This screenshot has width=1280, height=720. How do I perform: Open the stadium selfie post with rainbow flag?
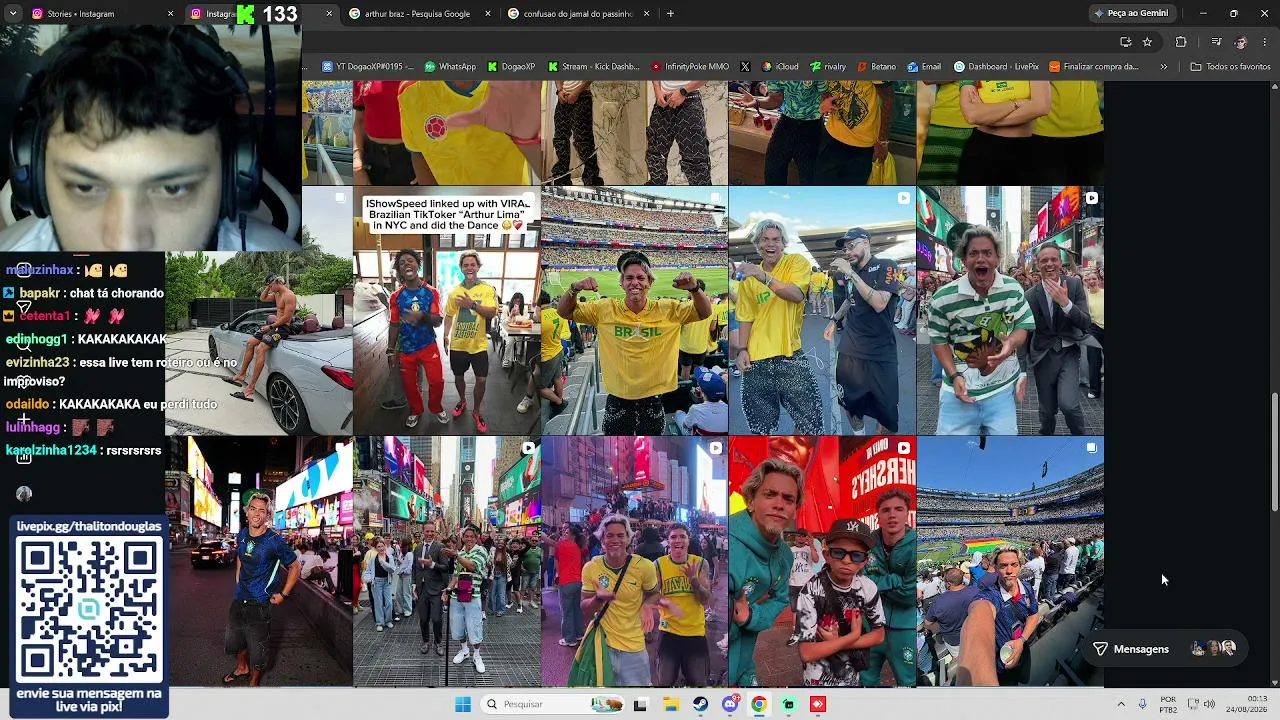[1010, 562]
